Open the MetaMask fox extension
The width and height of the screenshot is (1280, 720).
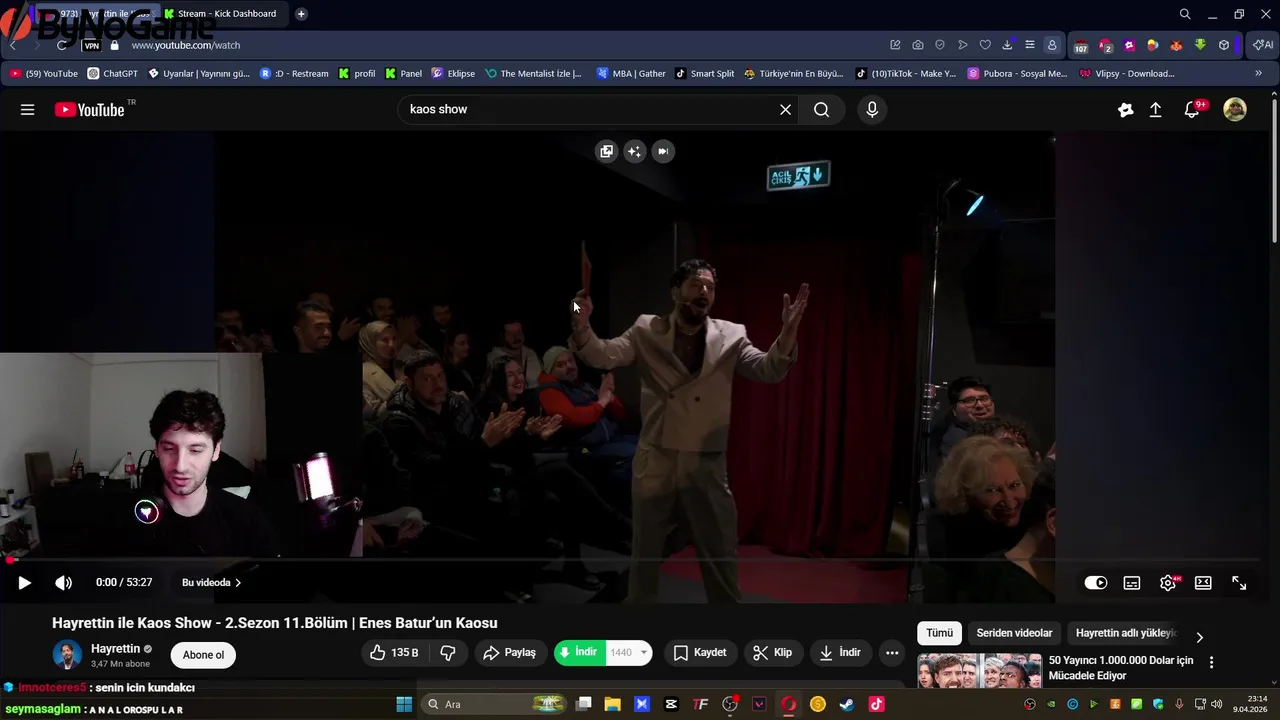tap(1176, 45)
